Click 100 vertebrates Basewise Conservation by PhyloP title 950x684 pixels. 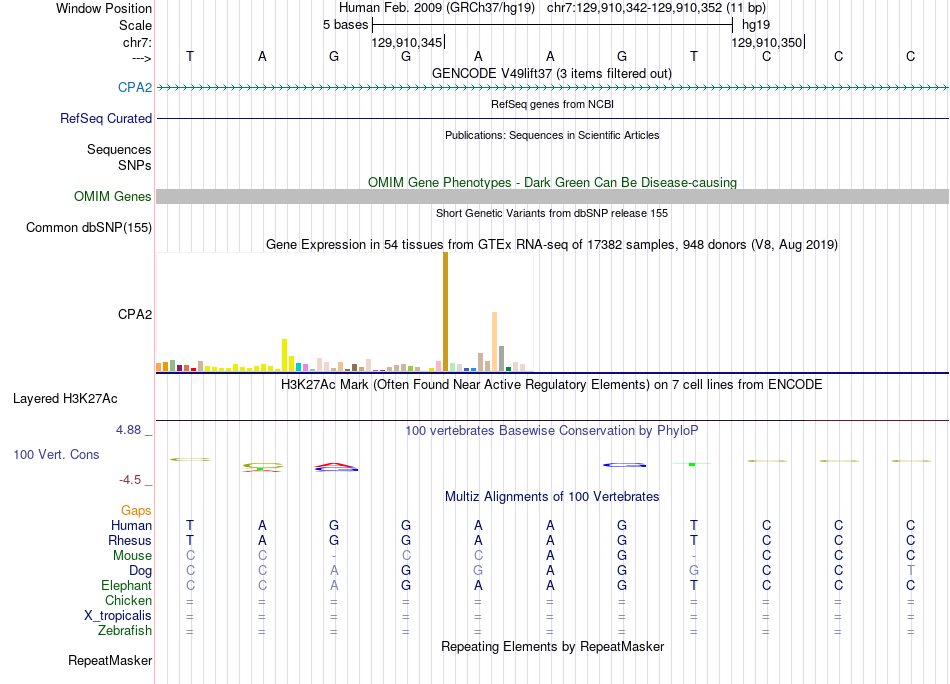[552, 430]
